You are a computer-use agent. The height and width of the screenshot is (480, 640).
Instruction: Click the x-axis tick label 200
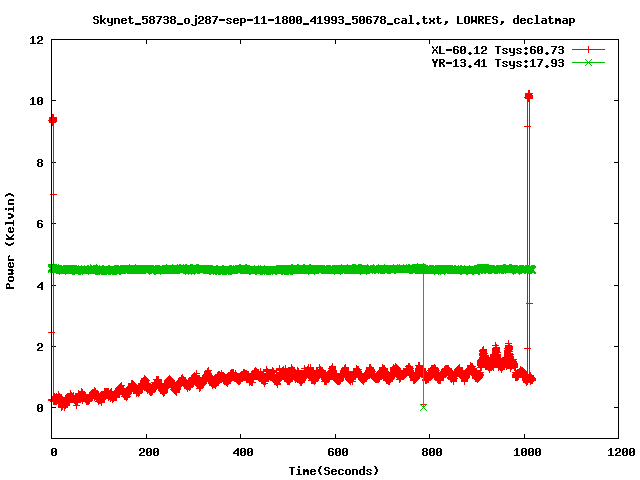(146, 453)
